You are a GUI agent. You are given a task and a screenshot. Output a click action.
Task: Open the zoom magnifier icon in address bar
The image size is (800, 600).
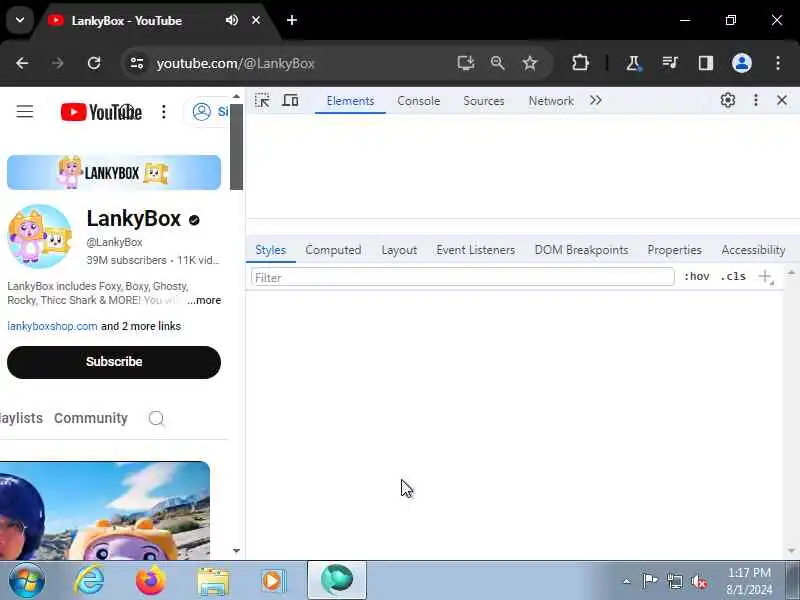click(497, 63)
